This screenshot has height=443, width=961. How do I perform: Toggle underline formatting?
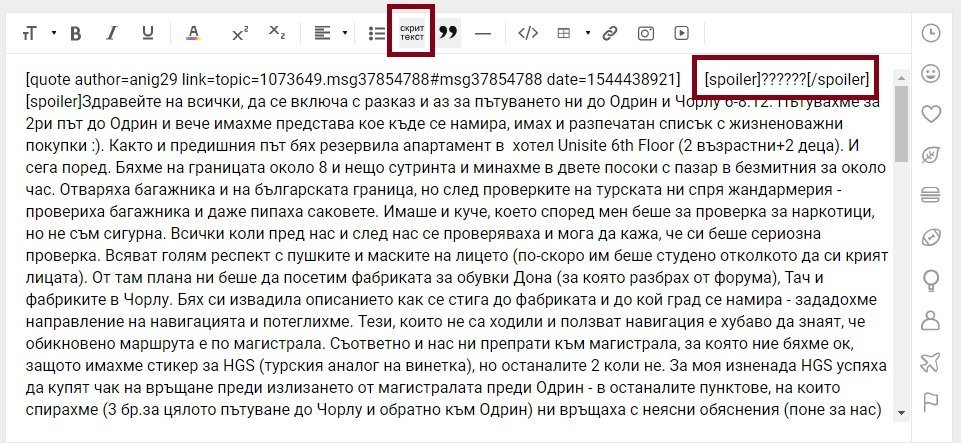click(x=147, y=33)
